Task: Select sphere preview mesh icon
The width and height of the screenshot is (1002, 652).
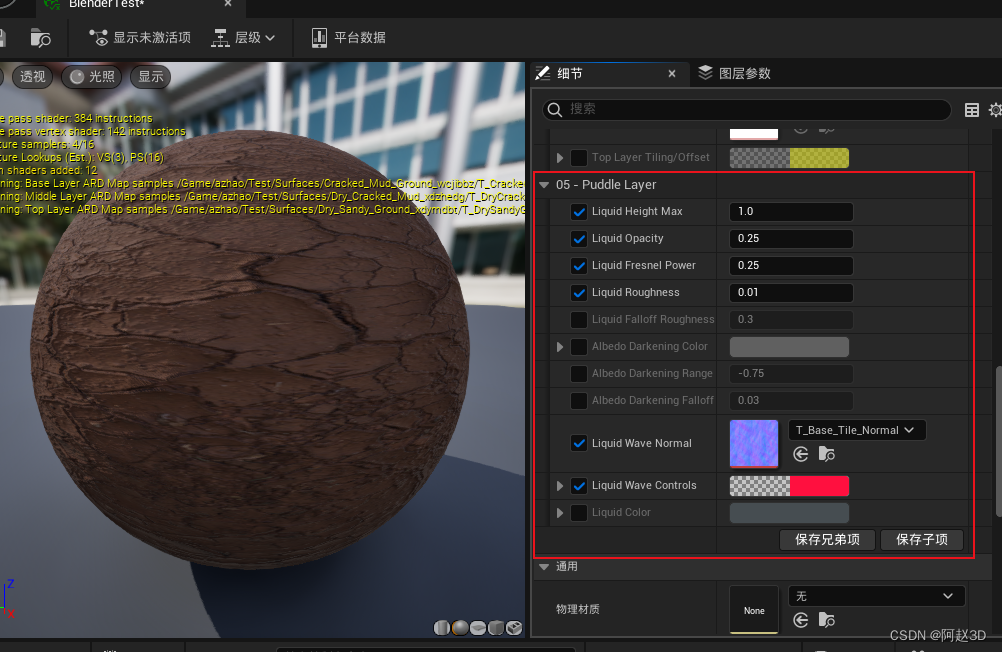Action: click(x=459, y=628)
